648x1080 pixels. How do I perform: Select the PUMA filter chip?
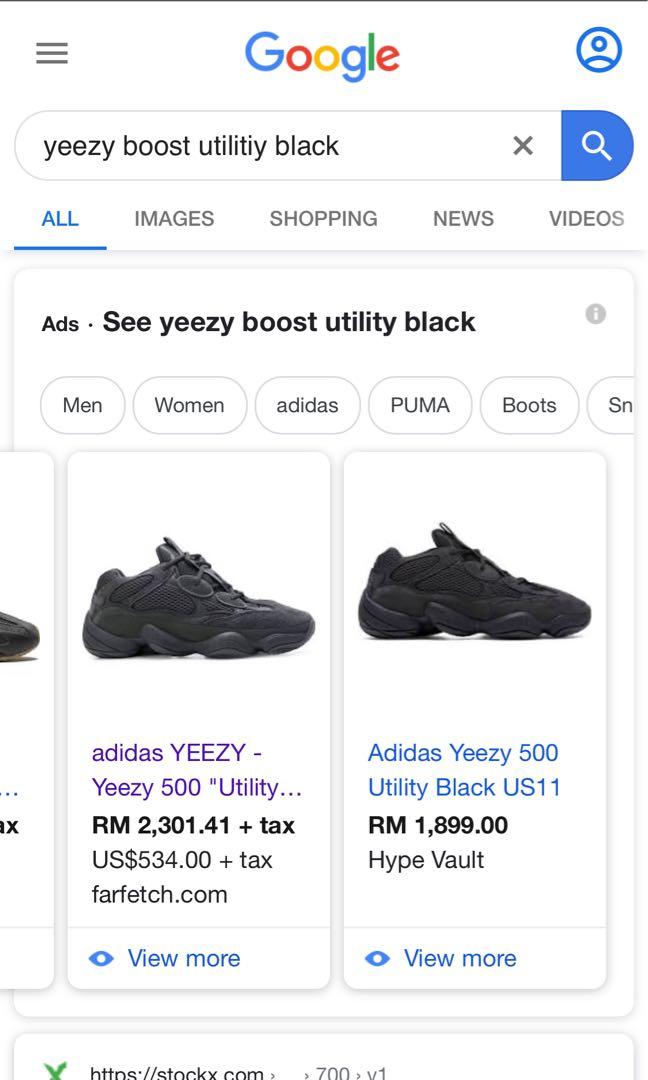pyautogui.click(x=420, y=405)
